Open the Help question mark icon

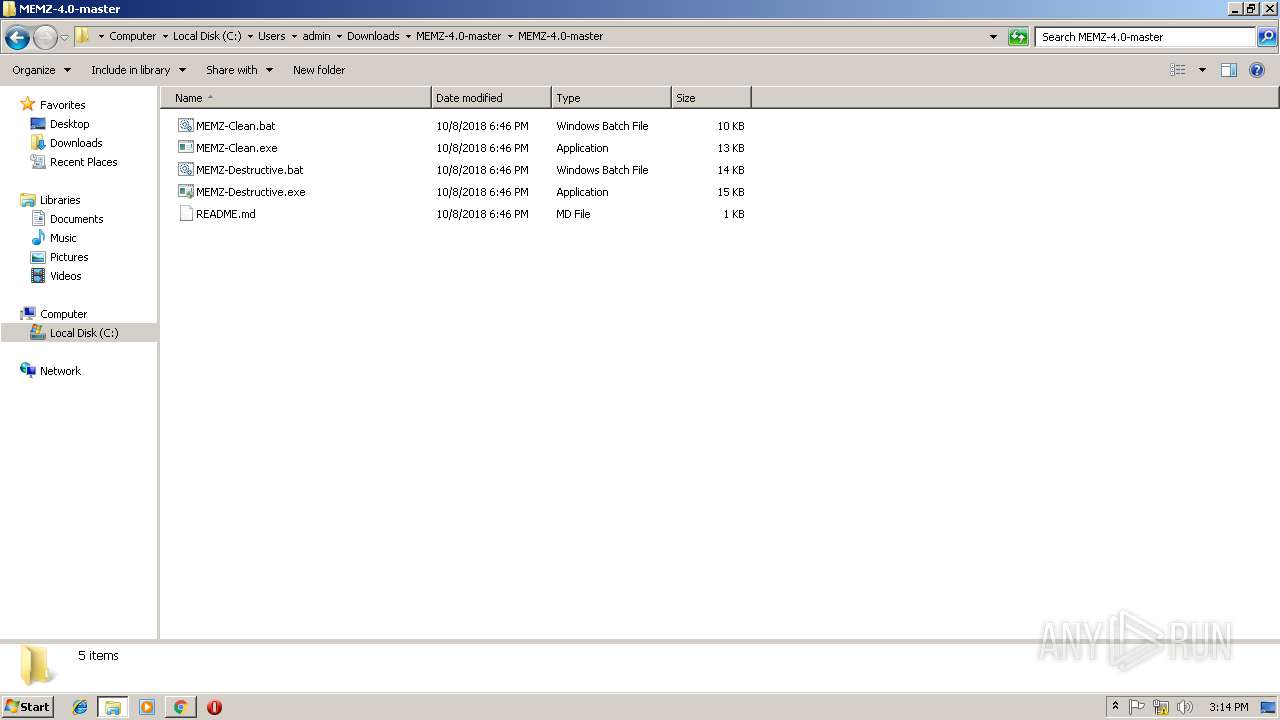click(x=1258, y=70)
